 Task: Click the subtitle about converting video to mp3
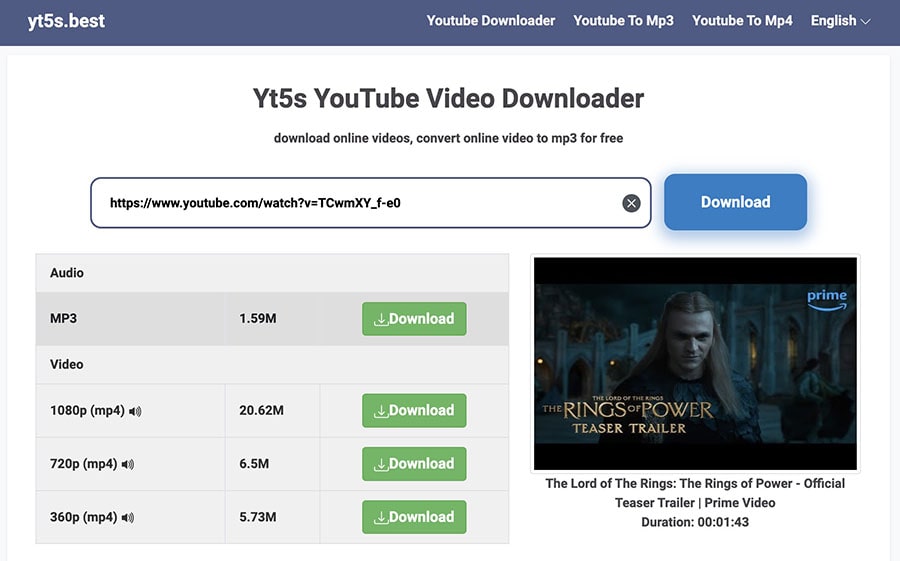448,138
